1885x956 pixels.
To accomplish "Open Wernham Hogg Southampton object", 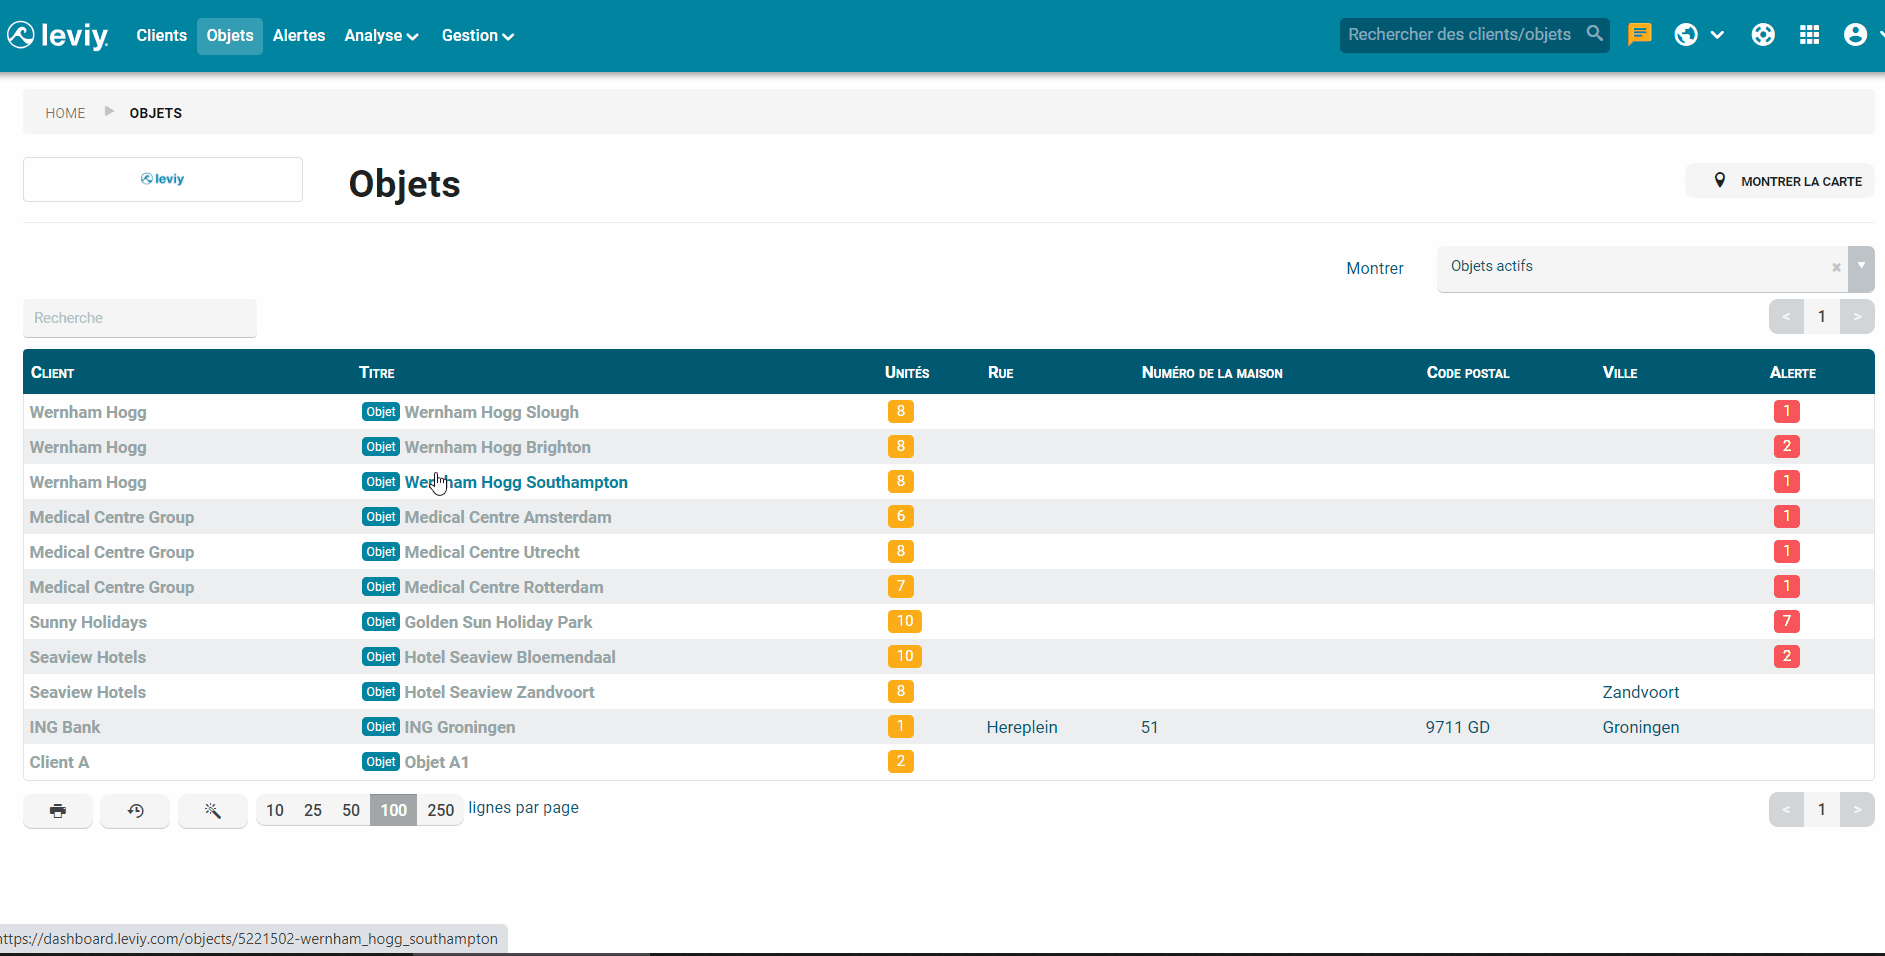I will coord(516,482).
